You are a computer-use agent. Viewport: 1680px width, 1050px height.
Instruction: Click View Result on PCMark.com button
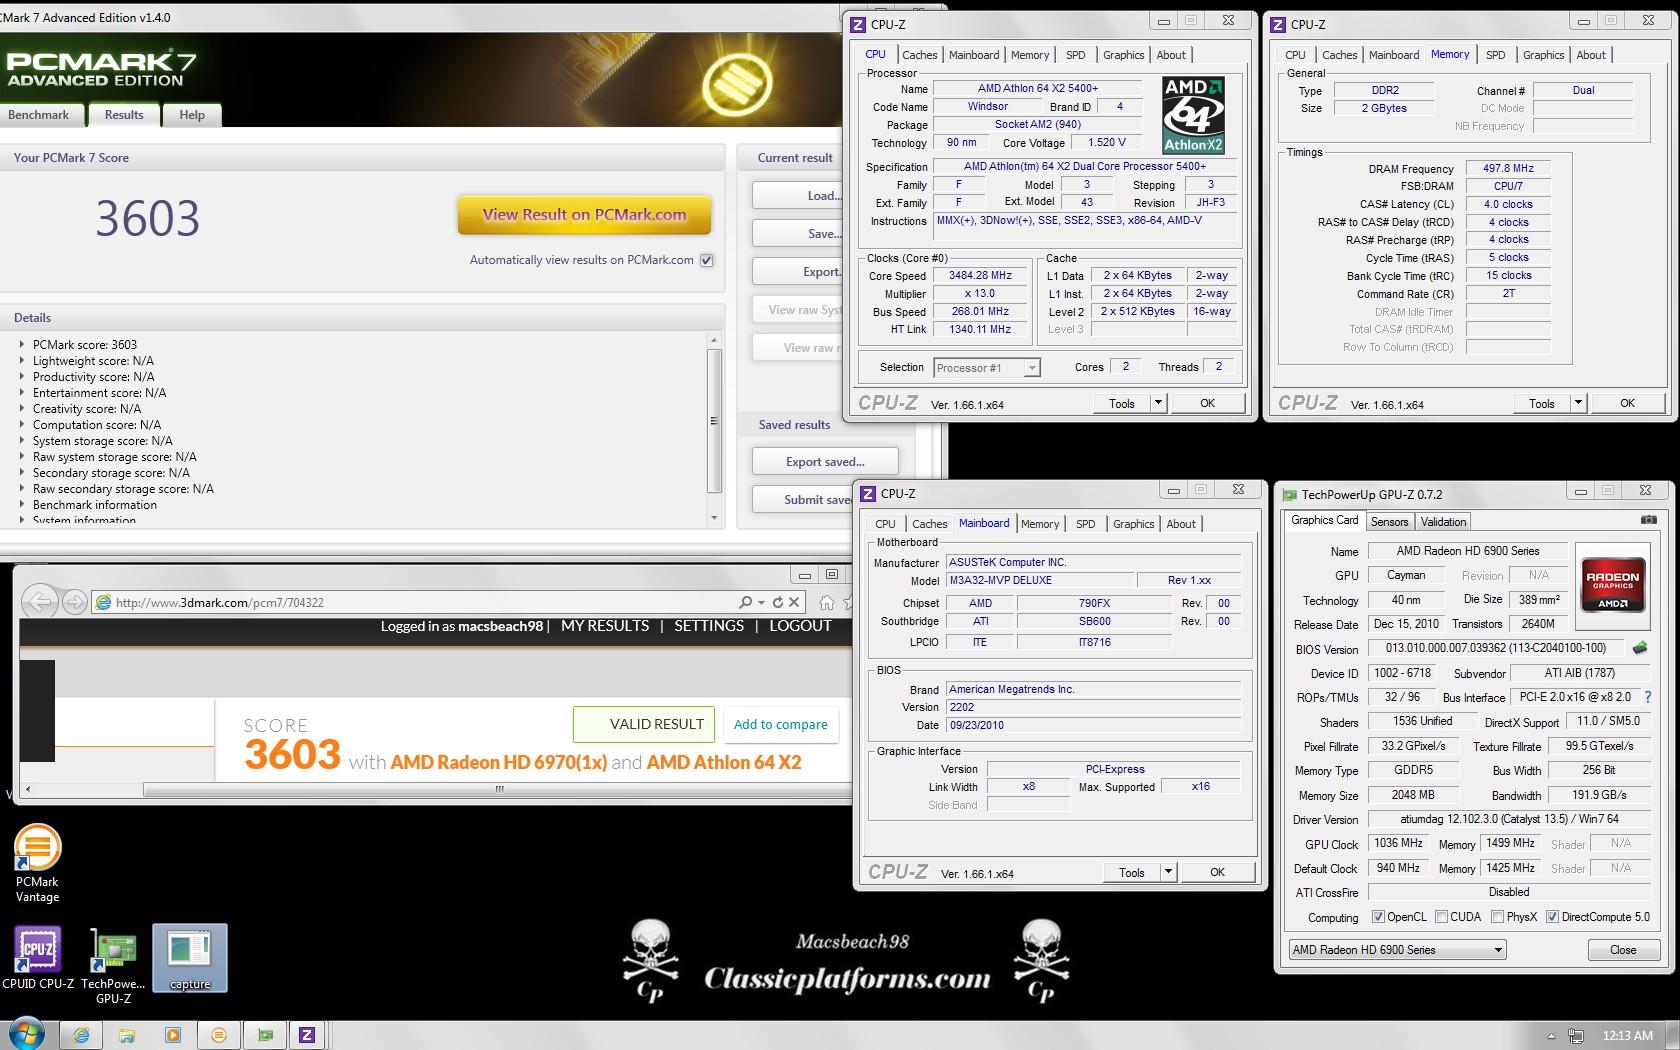[584, 214]
